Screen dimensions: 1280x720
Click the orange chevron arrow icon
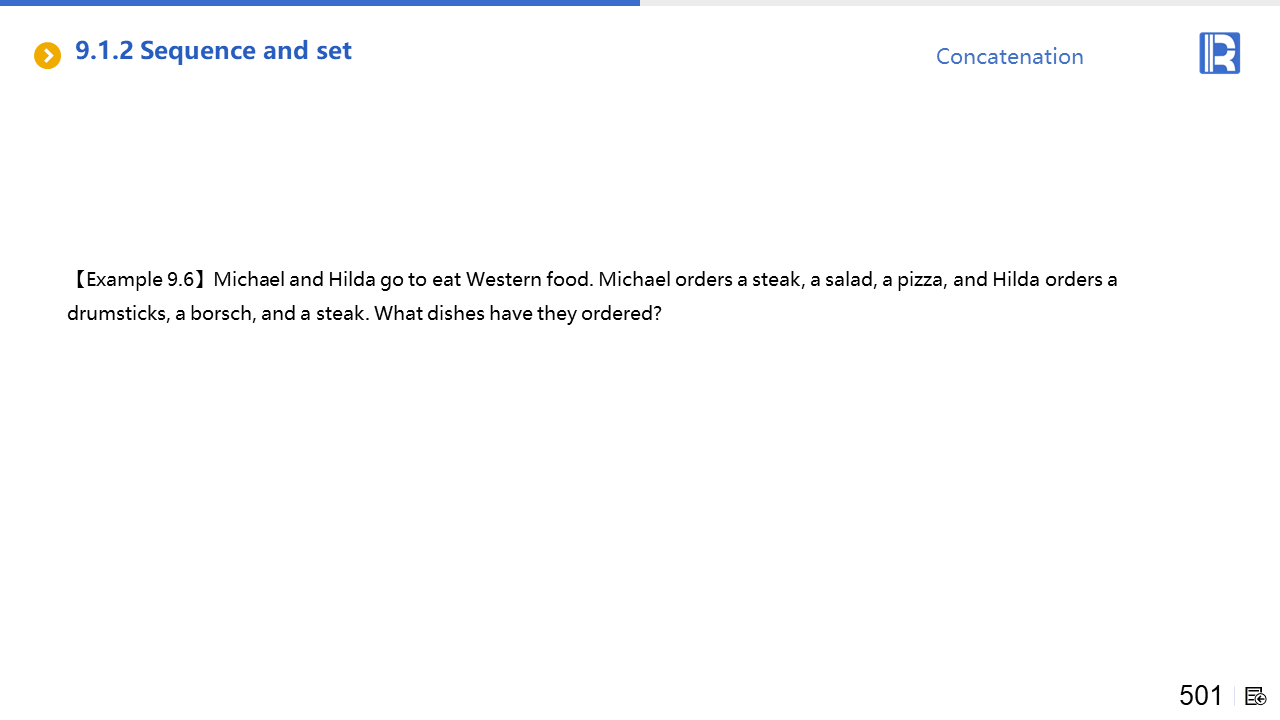point(47,56)
